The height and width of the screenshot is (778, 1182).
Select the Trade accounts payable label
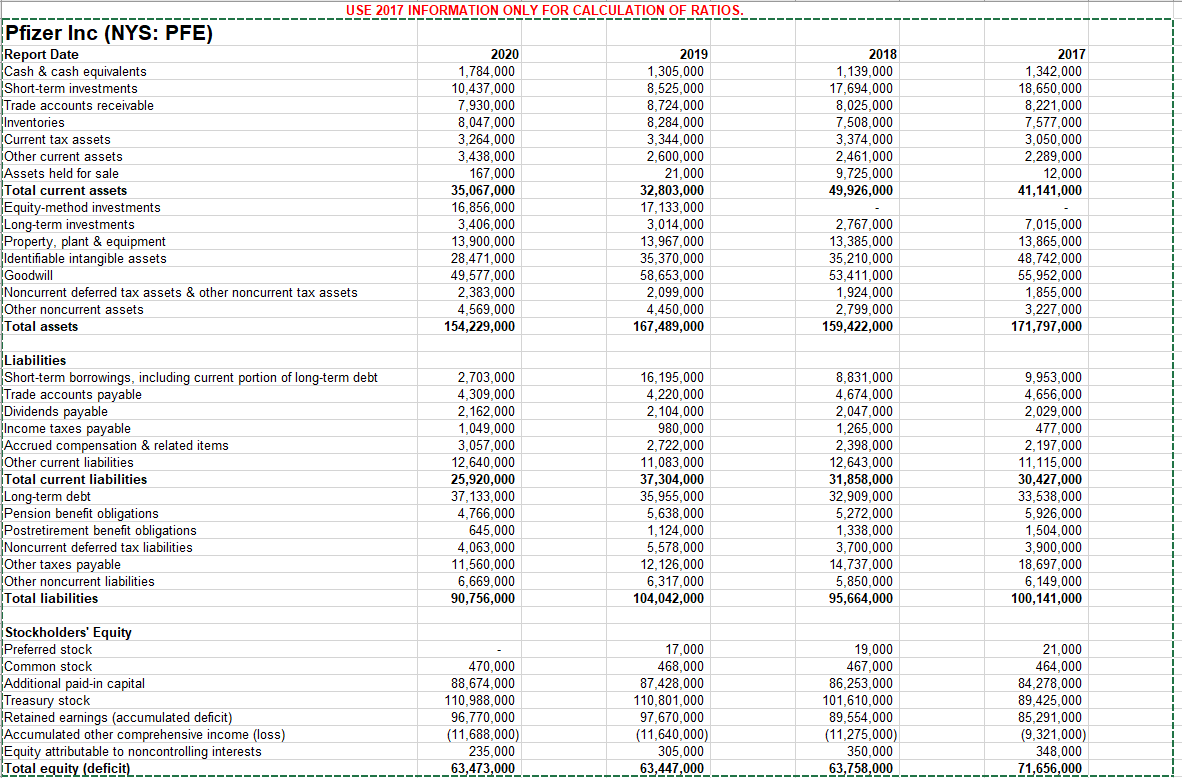click(72, 395)
